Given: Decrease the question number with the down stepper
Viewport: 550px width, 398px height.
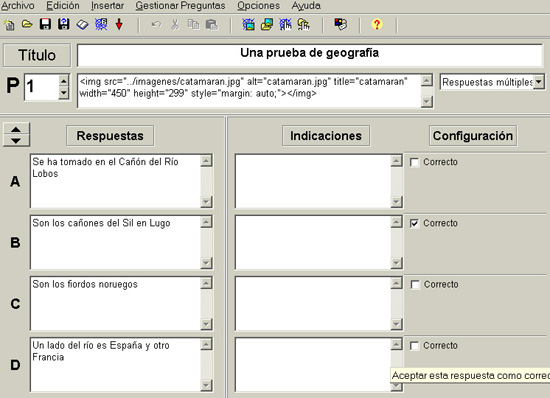Looking at the screenshot, I should coord(63,93).
